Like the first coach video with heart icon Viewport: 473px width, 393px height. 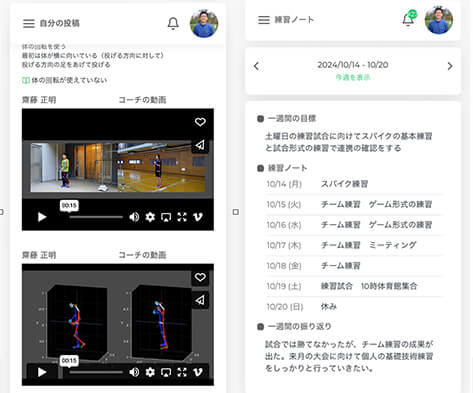[200, 122]
